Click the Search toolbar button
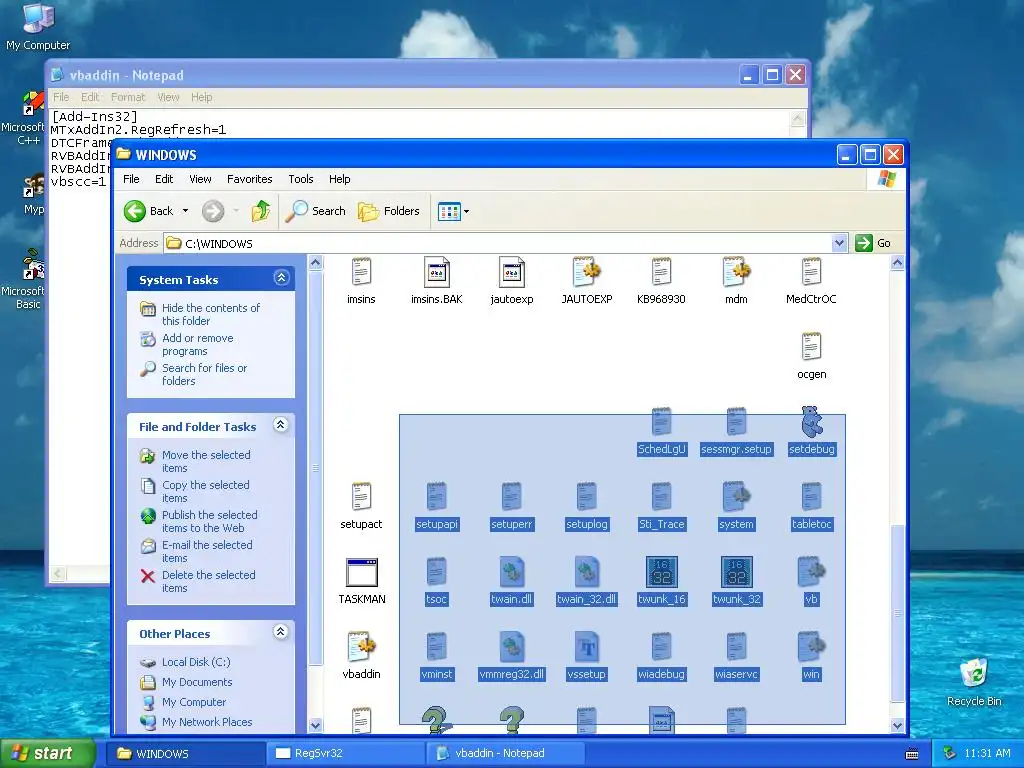 click(x=316, y=211)
